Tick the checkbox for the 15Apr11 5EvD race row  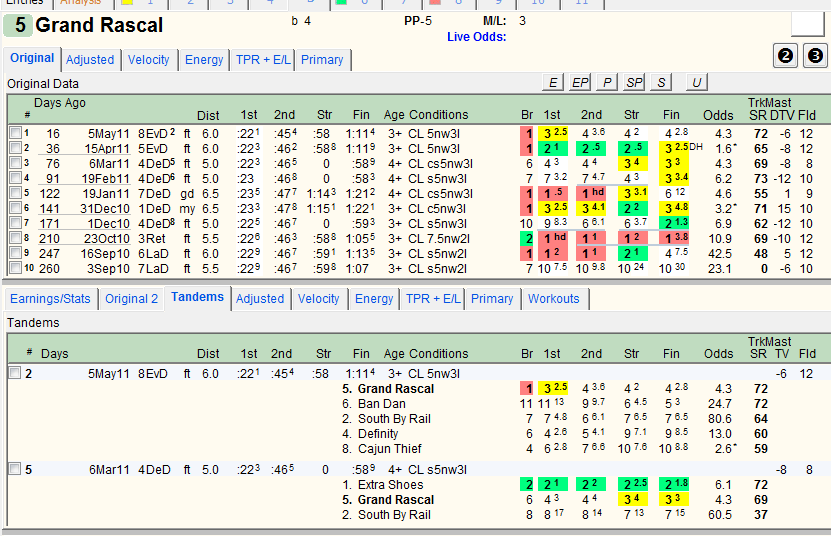(x=15, y=148)
